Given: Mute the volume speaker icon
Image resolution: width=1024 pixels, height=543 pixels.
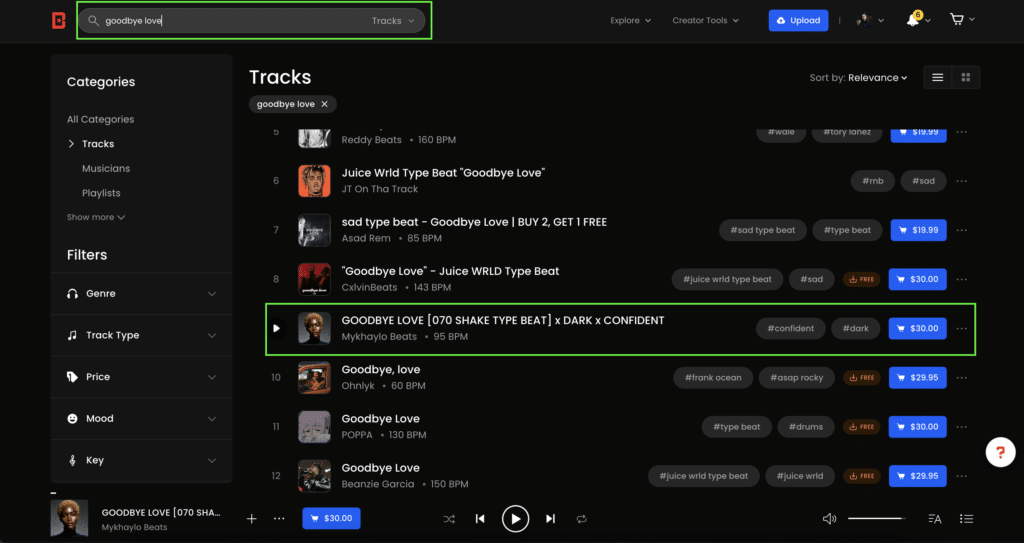Looking at the screenshot, I should pos(829,519).
